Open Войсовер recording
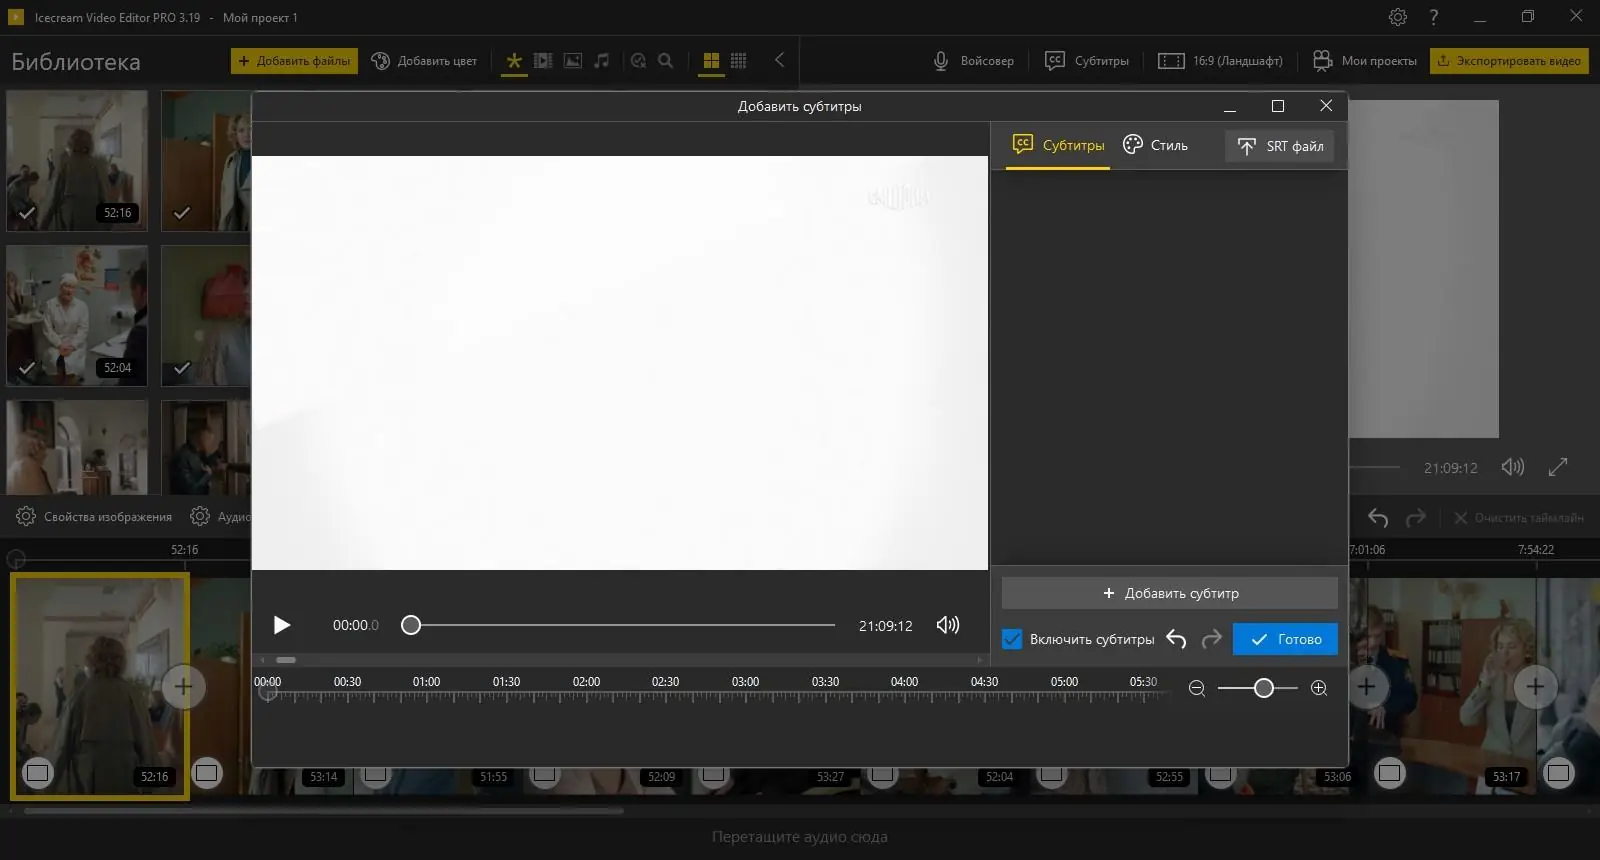 tap(973, 61)
